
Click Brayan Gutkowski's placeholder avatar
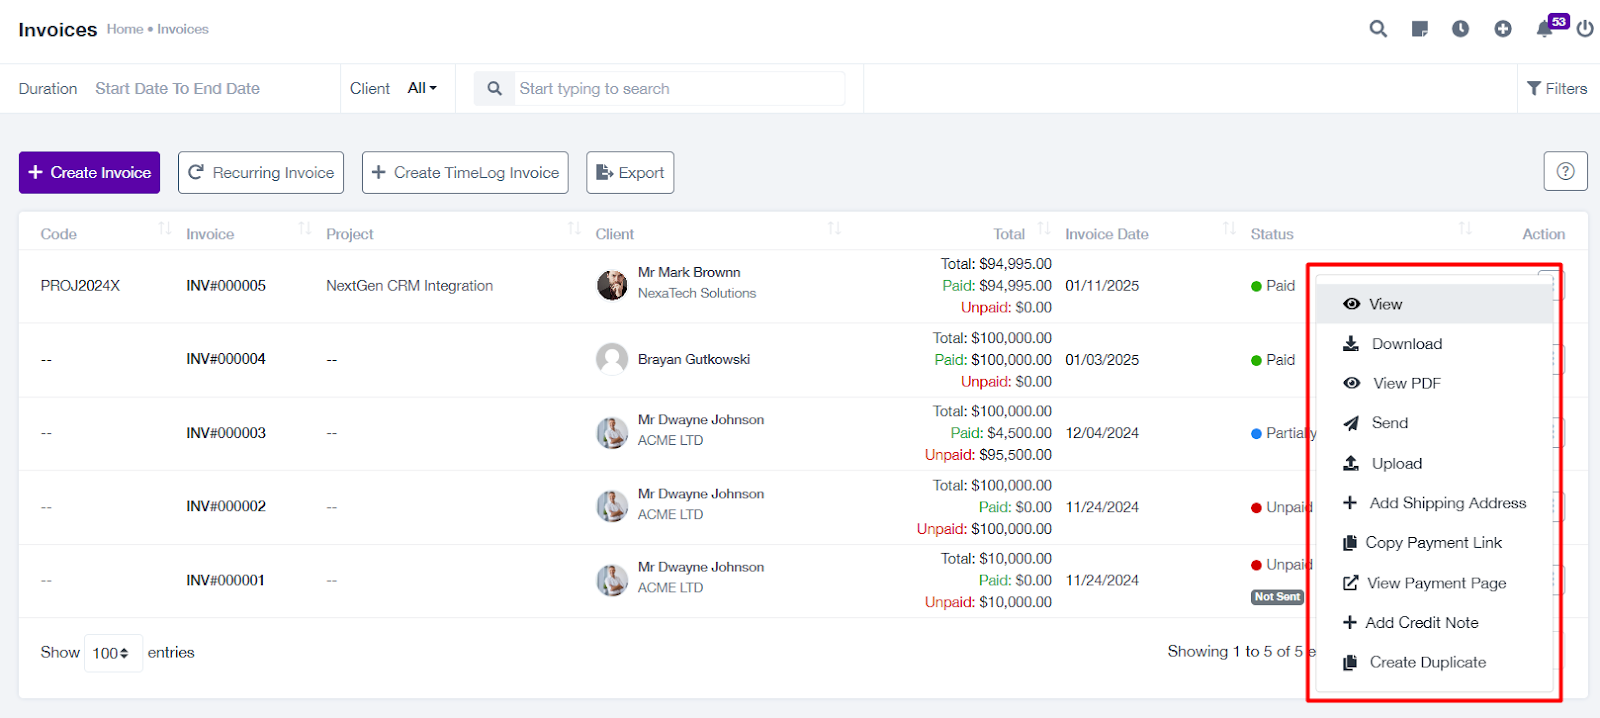coord(612,359)
